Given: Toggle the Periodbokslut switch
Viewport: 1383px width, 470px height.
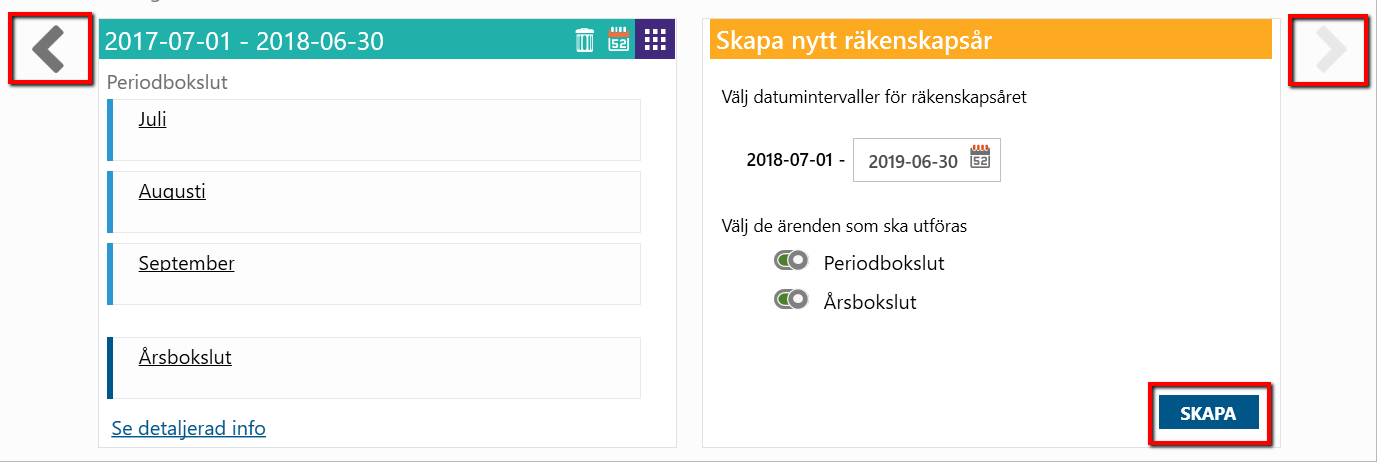Looking at the screenshot, I should 791,262.
